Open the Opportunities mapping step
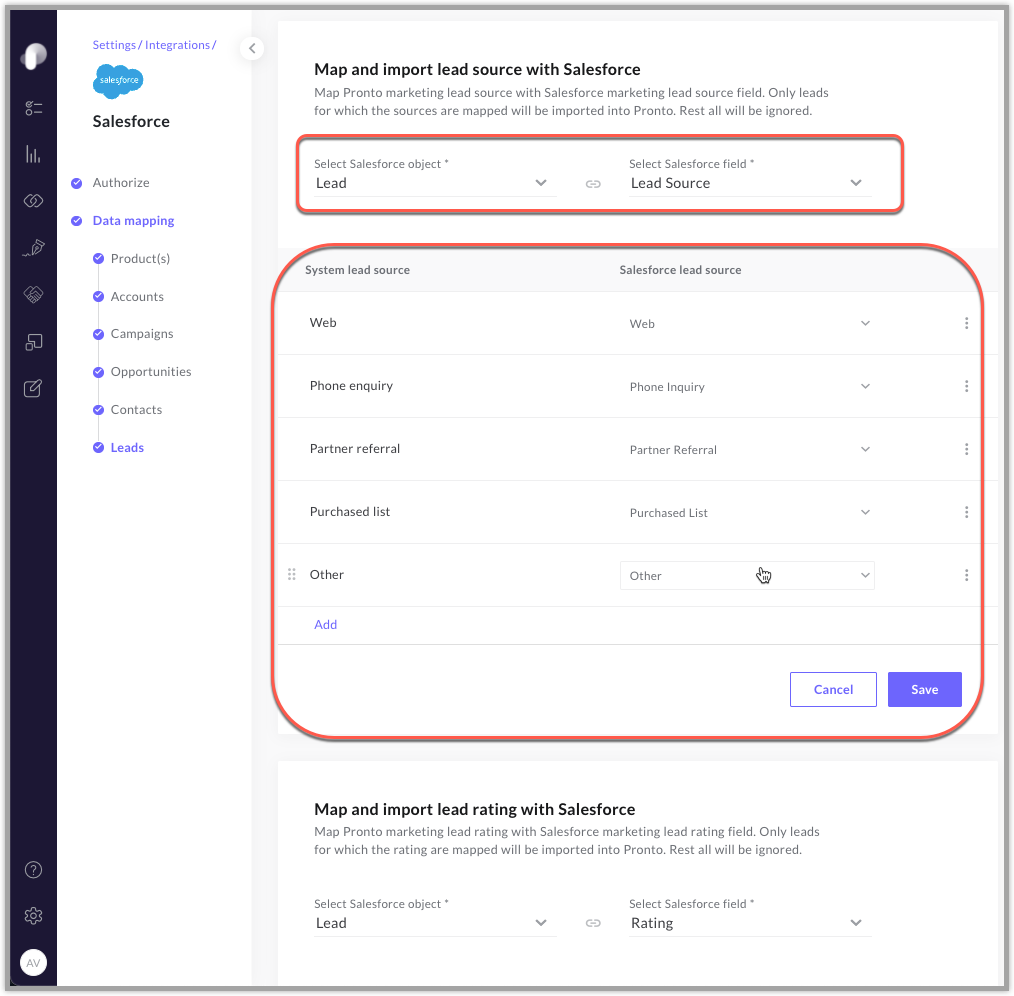Viewport: 1014px width, 996px height. [x=151, y=372]
